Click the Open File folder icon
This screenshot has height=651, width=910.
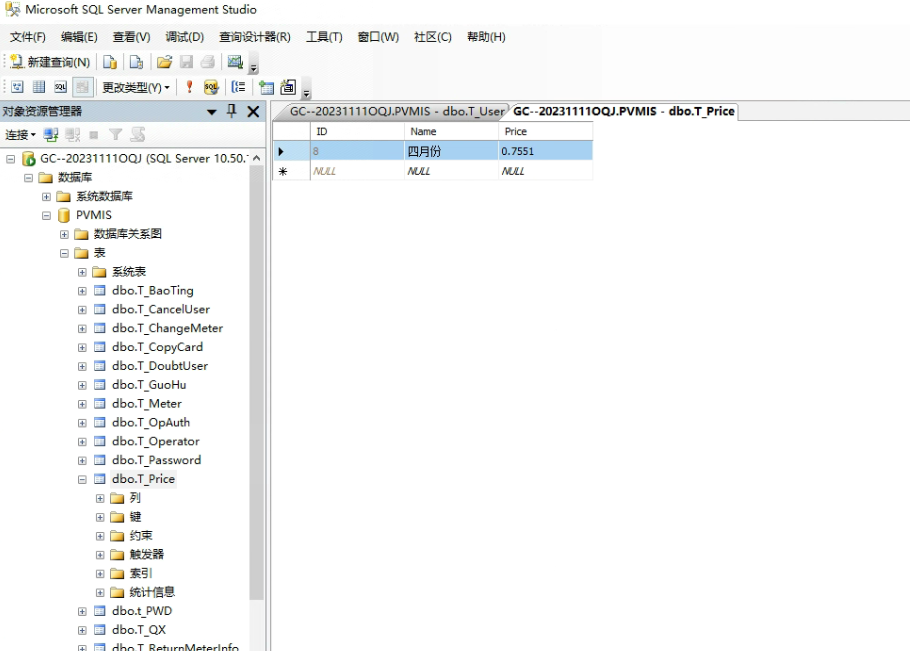click(164, 62)
